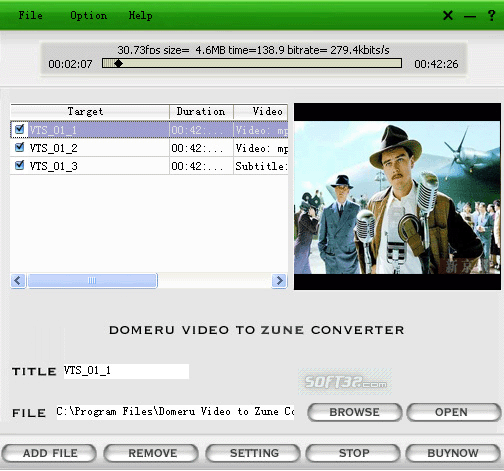This screenshot has height=471, width=504.
Task: Open the SETTING dialog
Action: click(253, 453)
